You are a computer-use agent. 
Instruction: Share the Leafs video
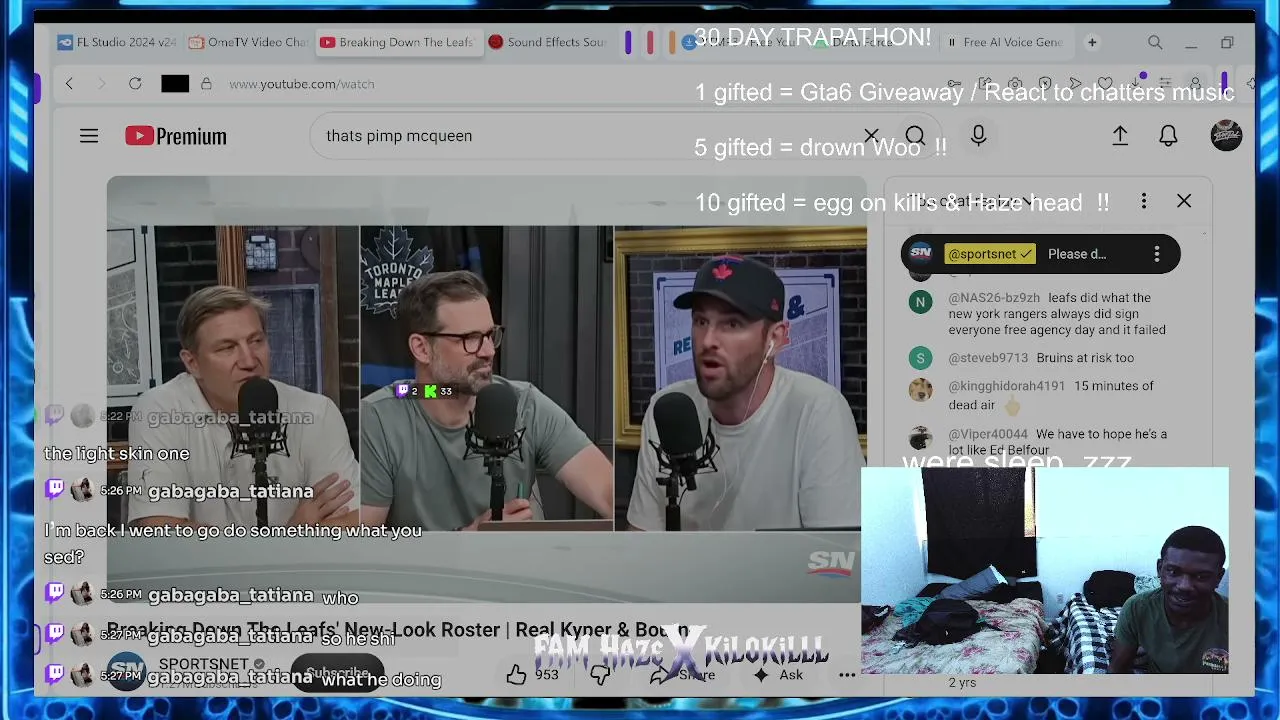[683, 675]
